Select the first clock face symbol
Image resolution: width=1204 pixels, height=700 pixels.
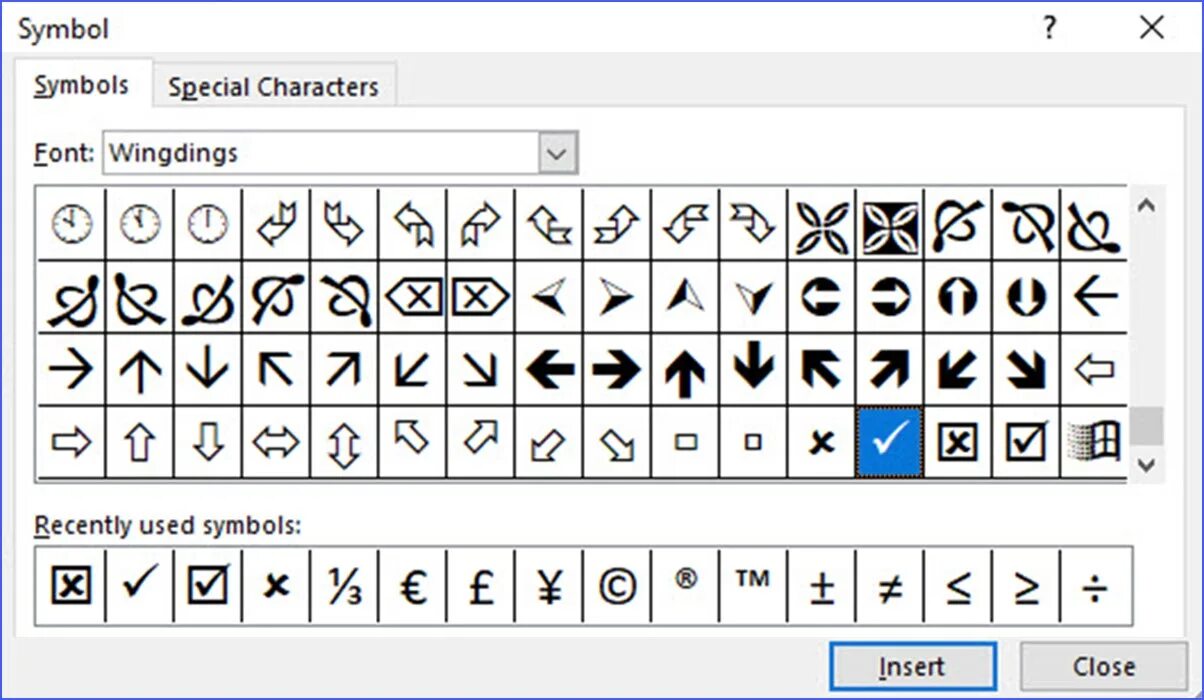[x=71, y=224]
